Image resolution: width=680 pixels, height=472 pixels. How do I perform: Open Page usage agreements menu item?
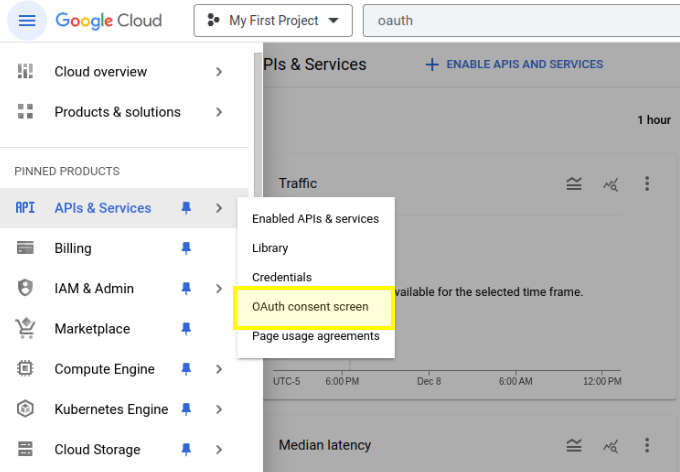[316, 336]
